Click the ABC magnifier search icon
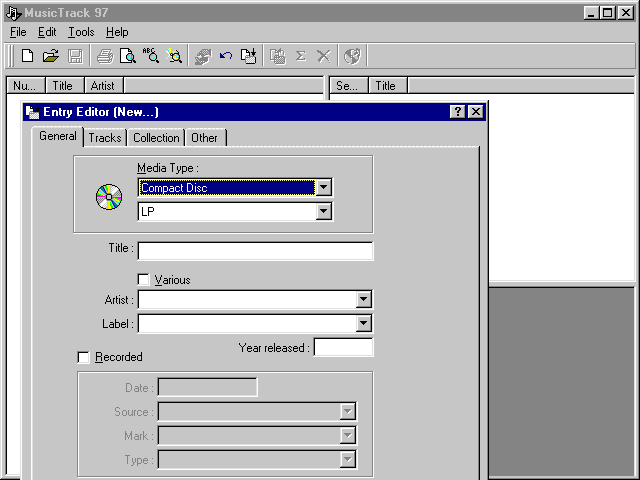 [x=151, y=56]
